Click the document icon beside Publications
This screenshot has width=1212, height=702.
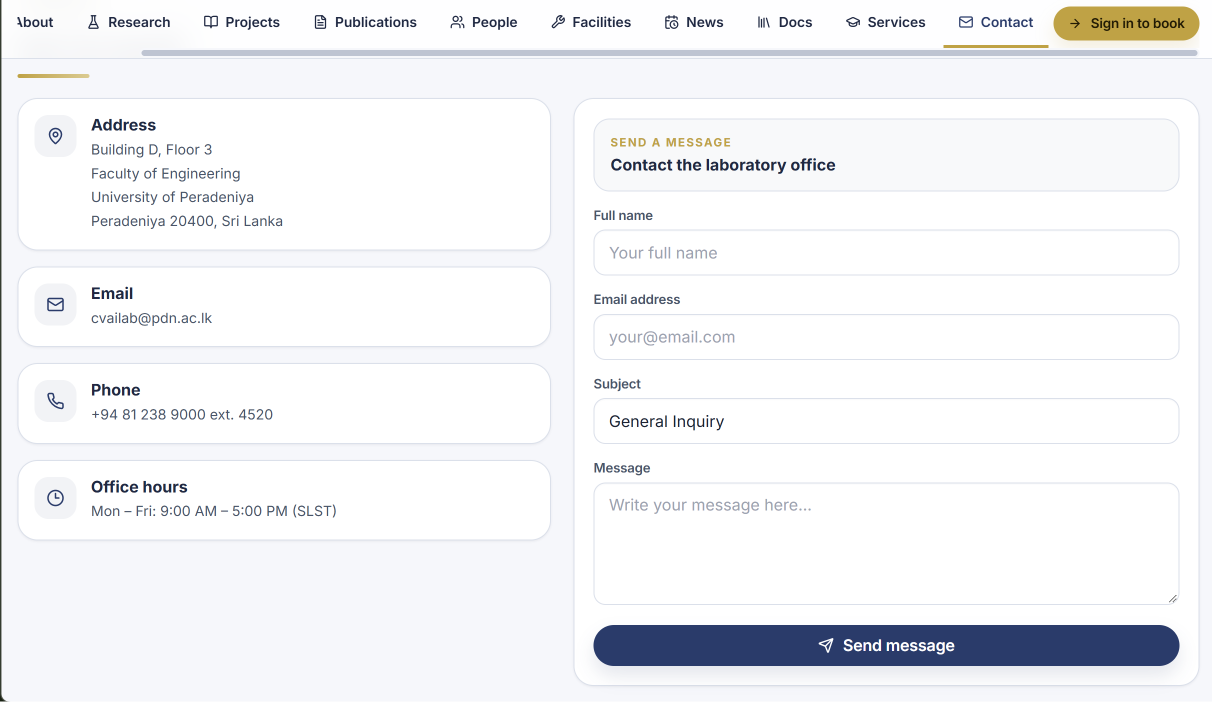pyautogui.click(x=320, y=22)
